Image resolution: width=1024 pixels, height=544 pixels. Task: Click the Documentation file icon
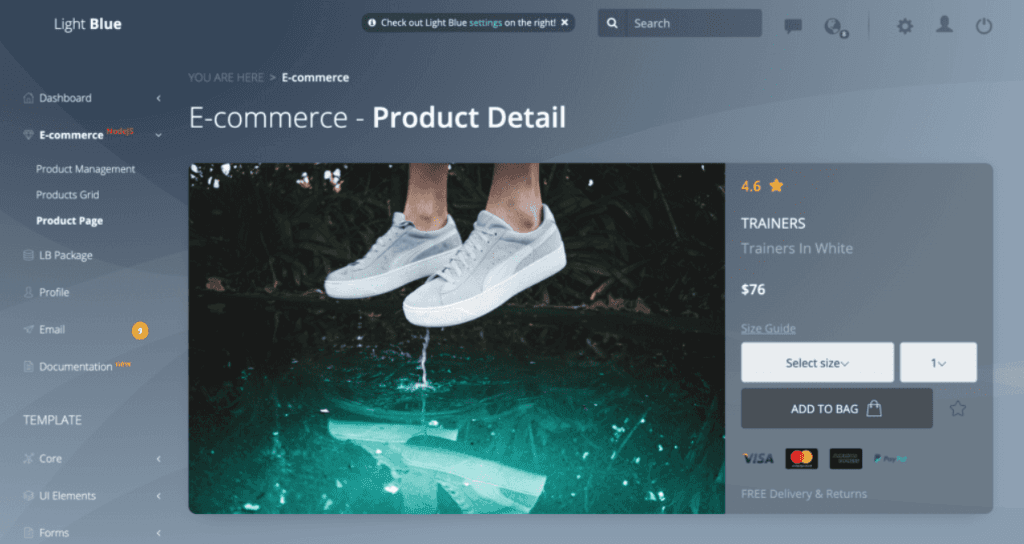pos(28,366)
